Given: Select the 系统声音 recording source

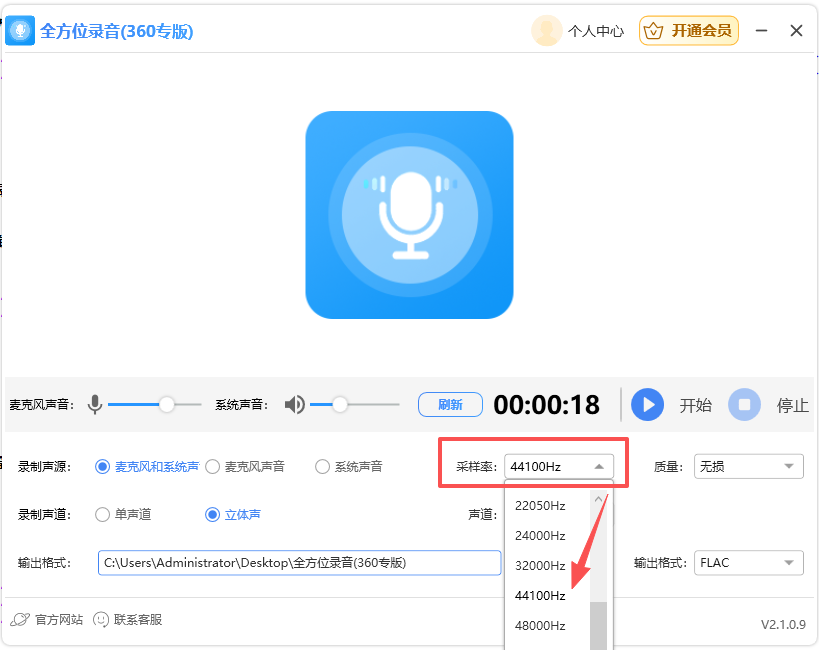Looking at the screenshot, I should (322, 466).
